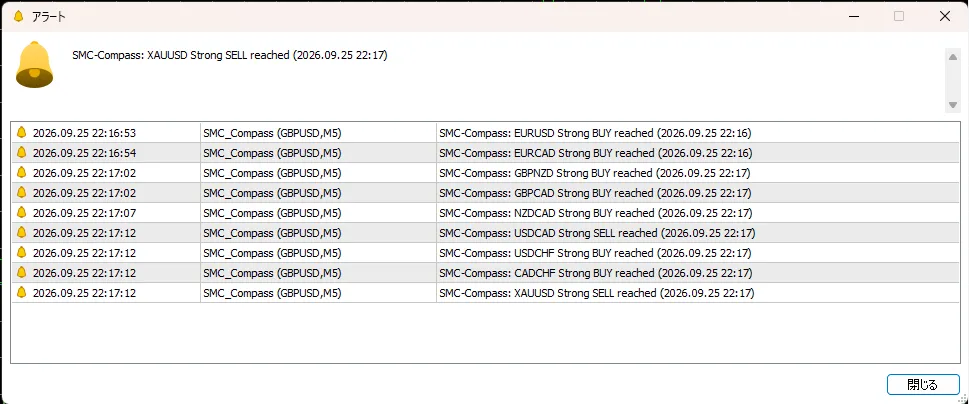Click the XAUUSD Strong SELL header message text

point(230,55)
